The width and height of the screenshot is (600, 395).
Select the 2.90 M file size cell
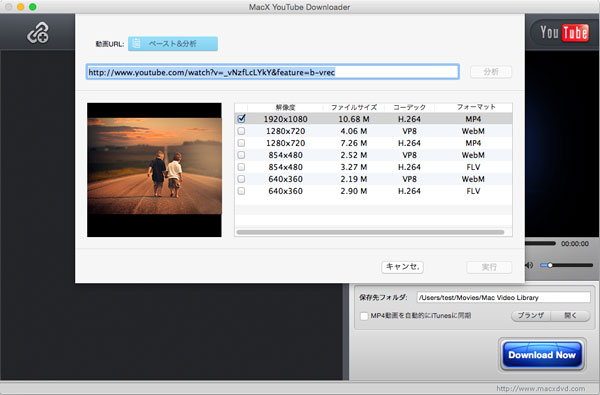(x=354, y=191)
